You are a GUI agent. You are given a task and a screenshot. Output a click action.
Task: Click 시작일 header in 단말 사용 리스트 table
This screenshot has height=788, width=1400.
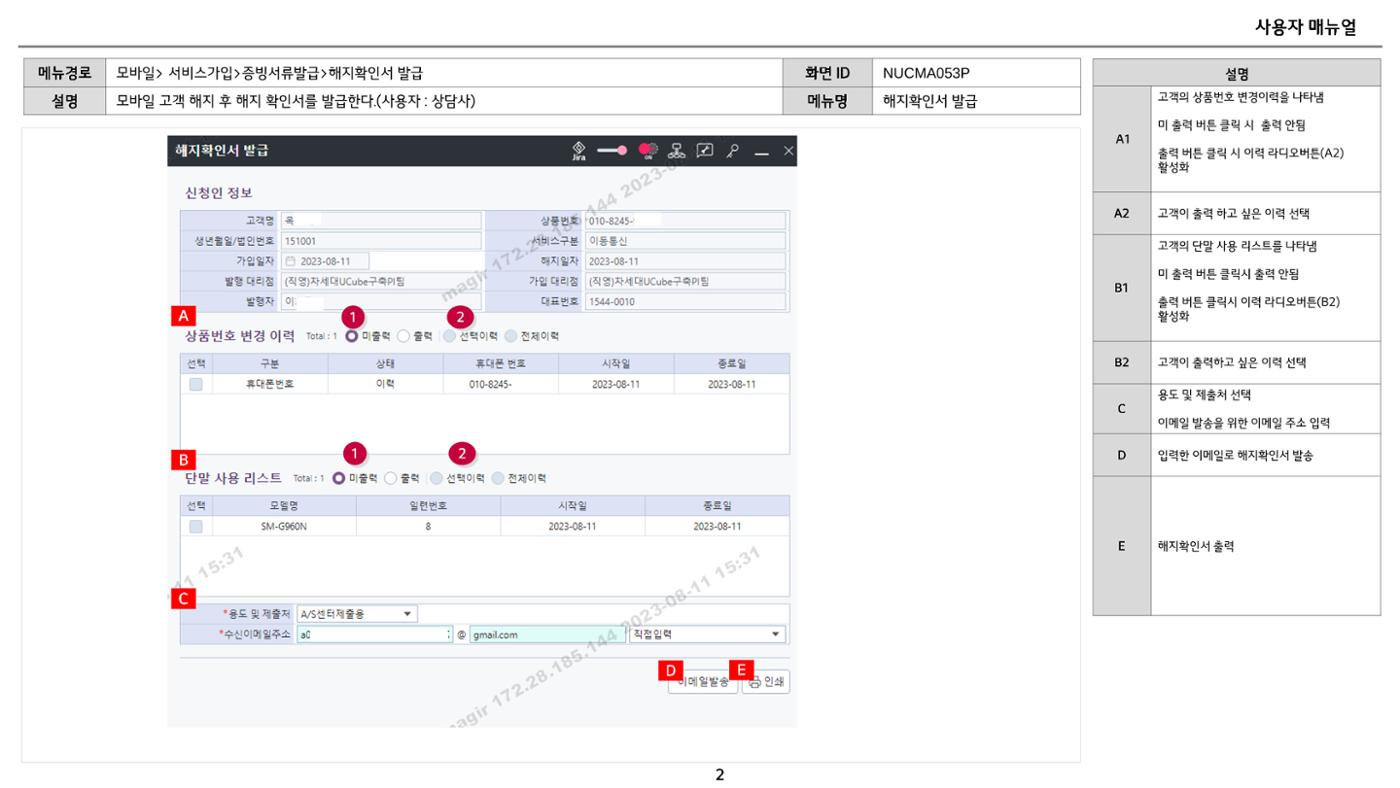(573, 506)
